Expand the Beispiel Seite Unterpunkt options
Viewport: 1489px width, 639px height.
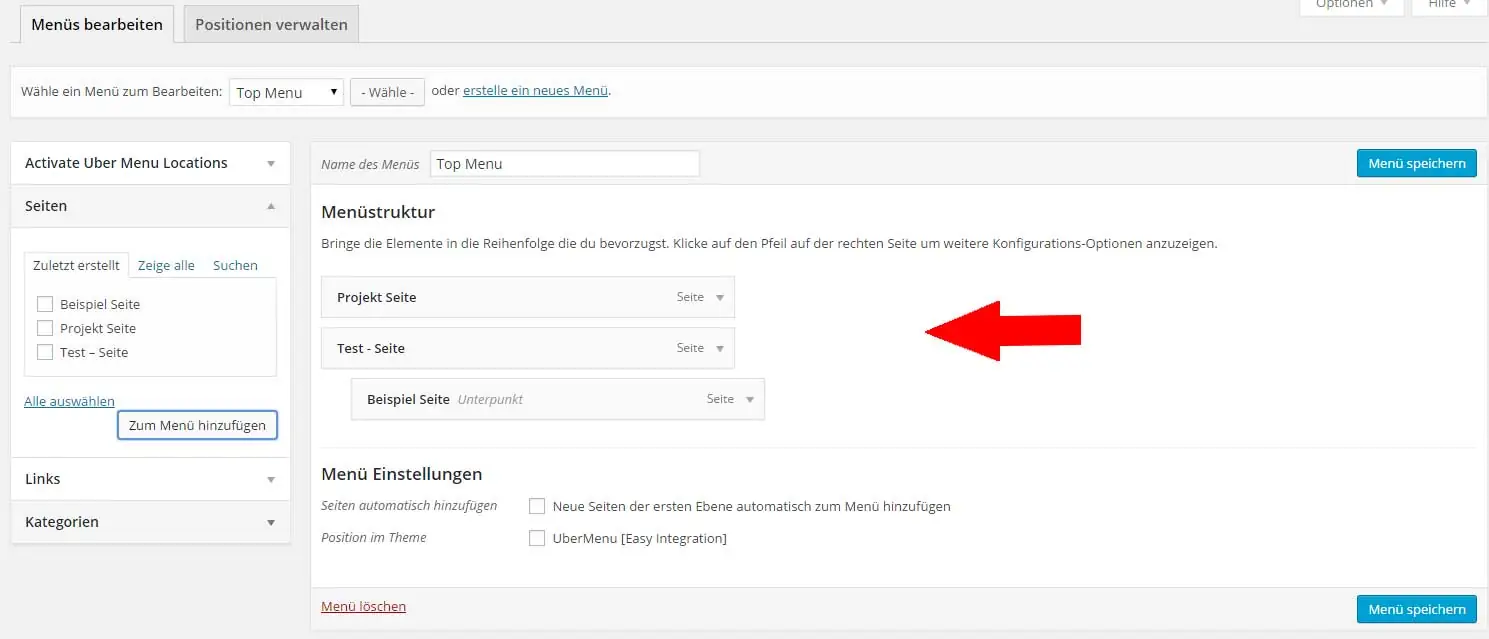point(749,398)
